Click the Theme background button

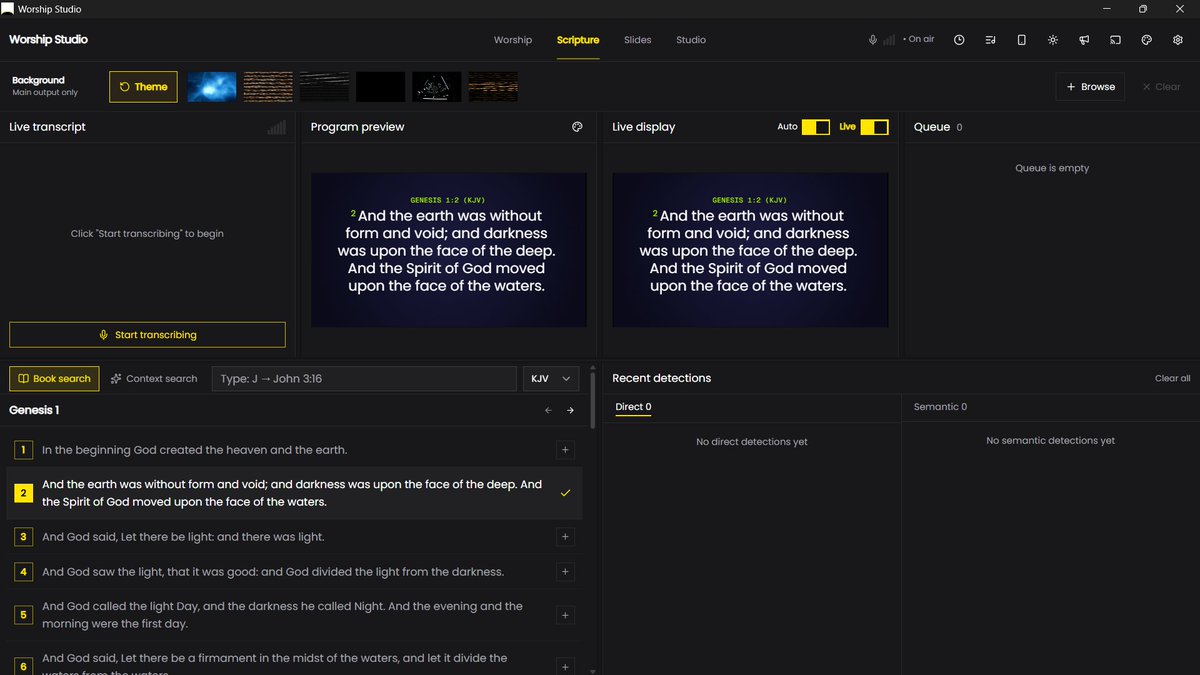(x=143, y=87)
